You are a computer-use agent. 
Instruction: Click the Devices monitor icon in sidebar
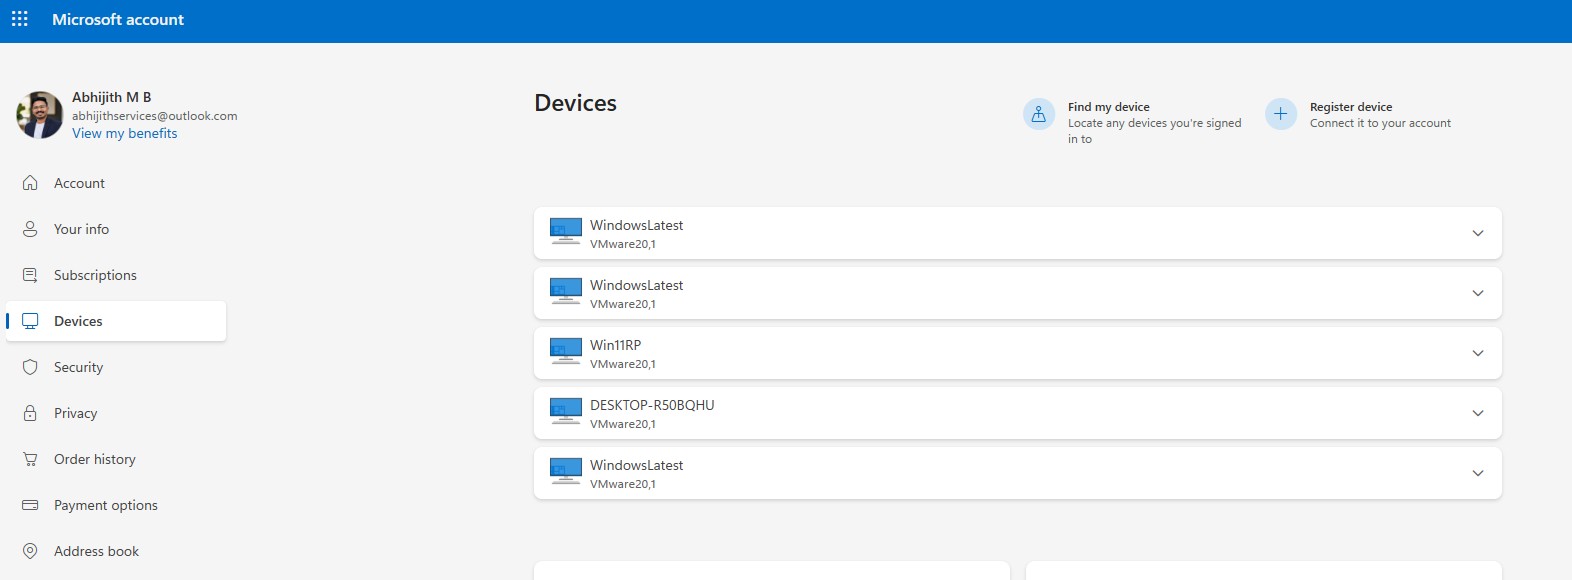coord(30,321)
